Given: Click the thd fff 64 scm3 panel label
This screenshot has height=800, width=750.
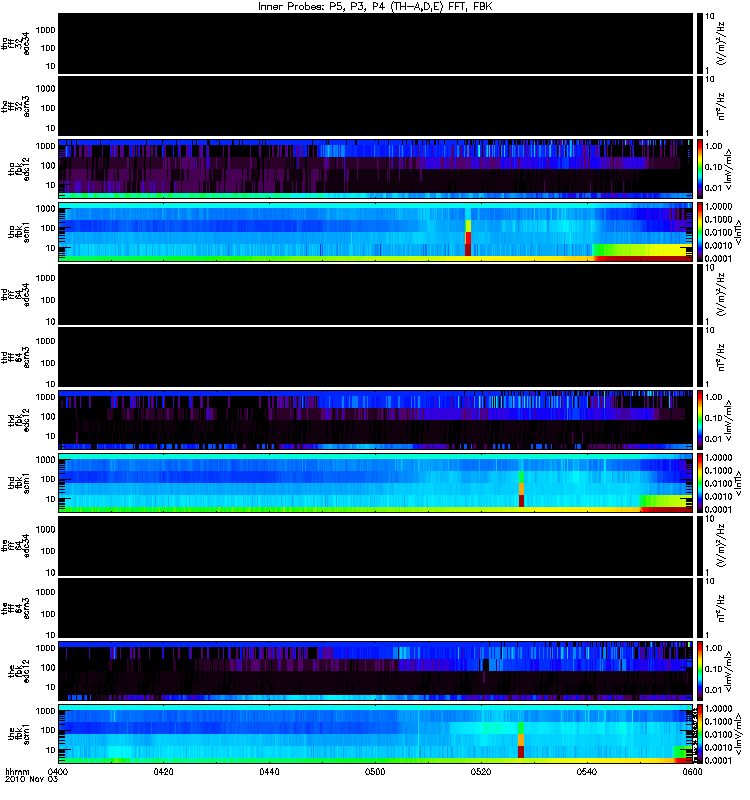Looking at the screenshot, I should click(15, 358).
